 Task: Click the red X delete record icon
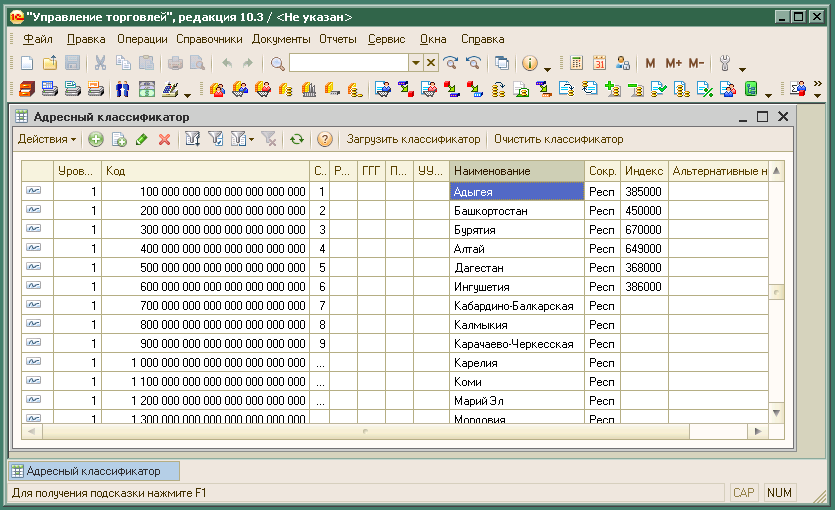click(x=164, y=140)
